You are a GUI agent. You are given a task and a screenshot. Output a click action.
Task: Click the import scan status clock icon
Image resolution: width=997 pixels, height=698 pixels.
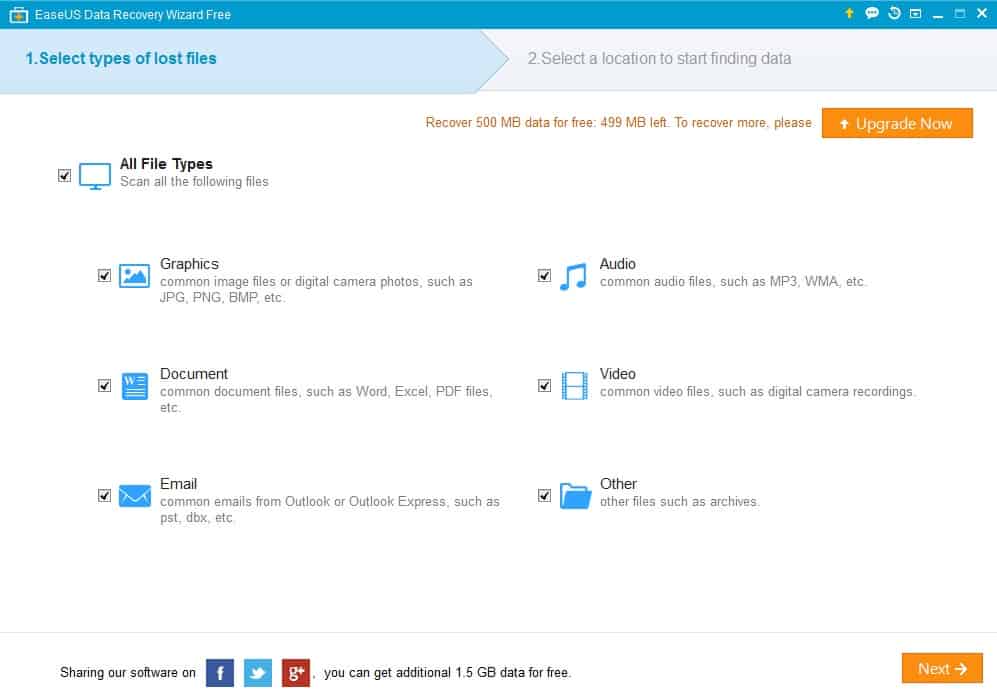click(894, 13)
